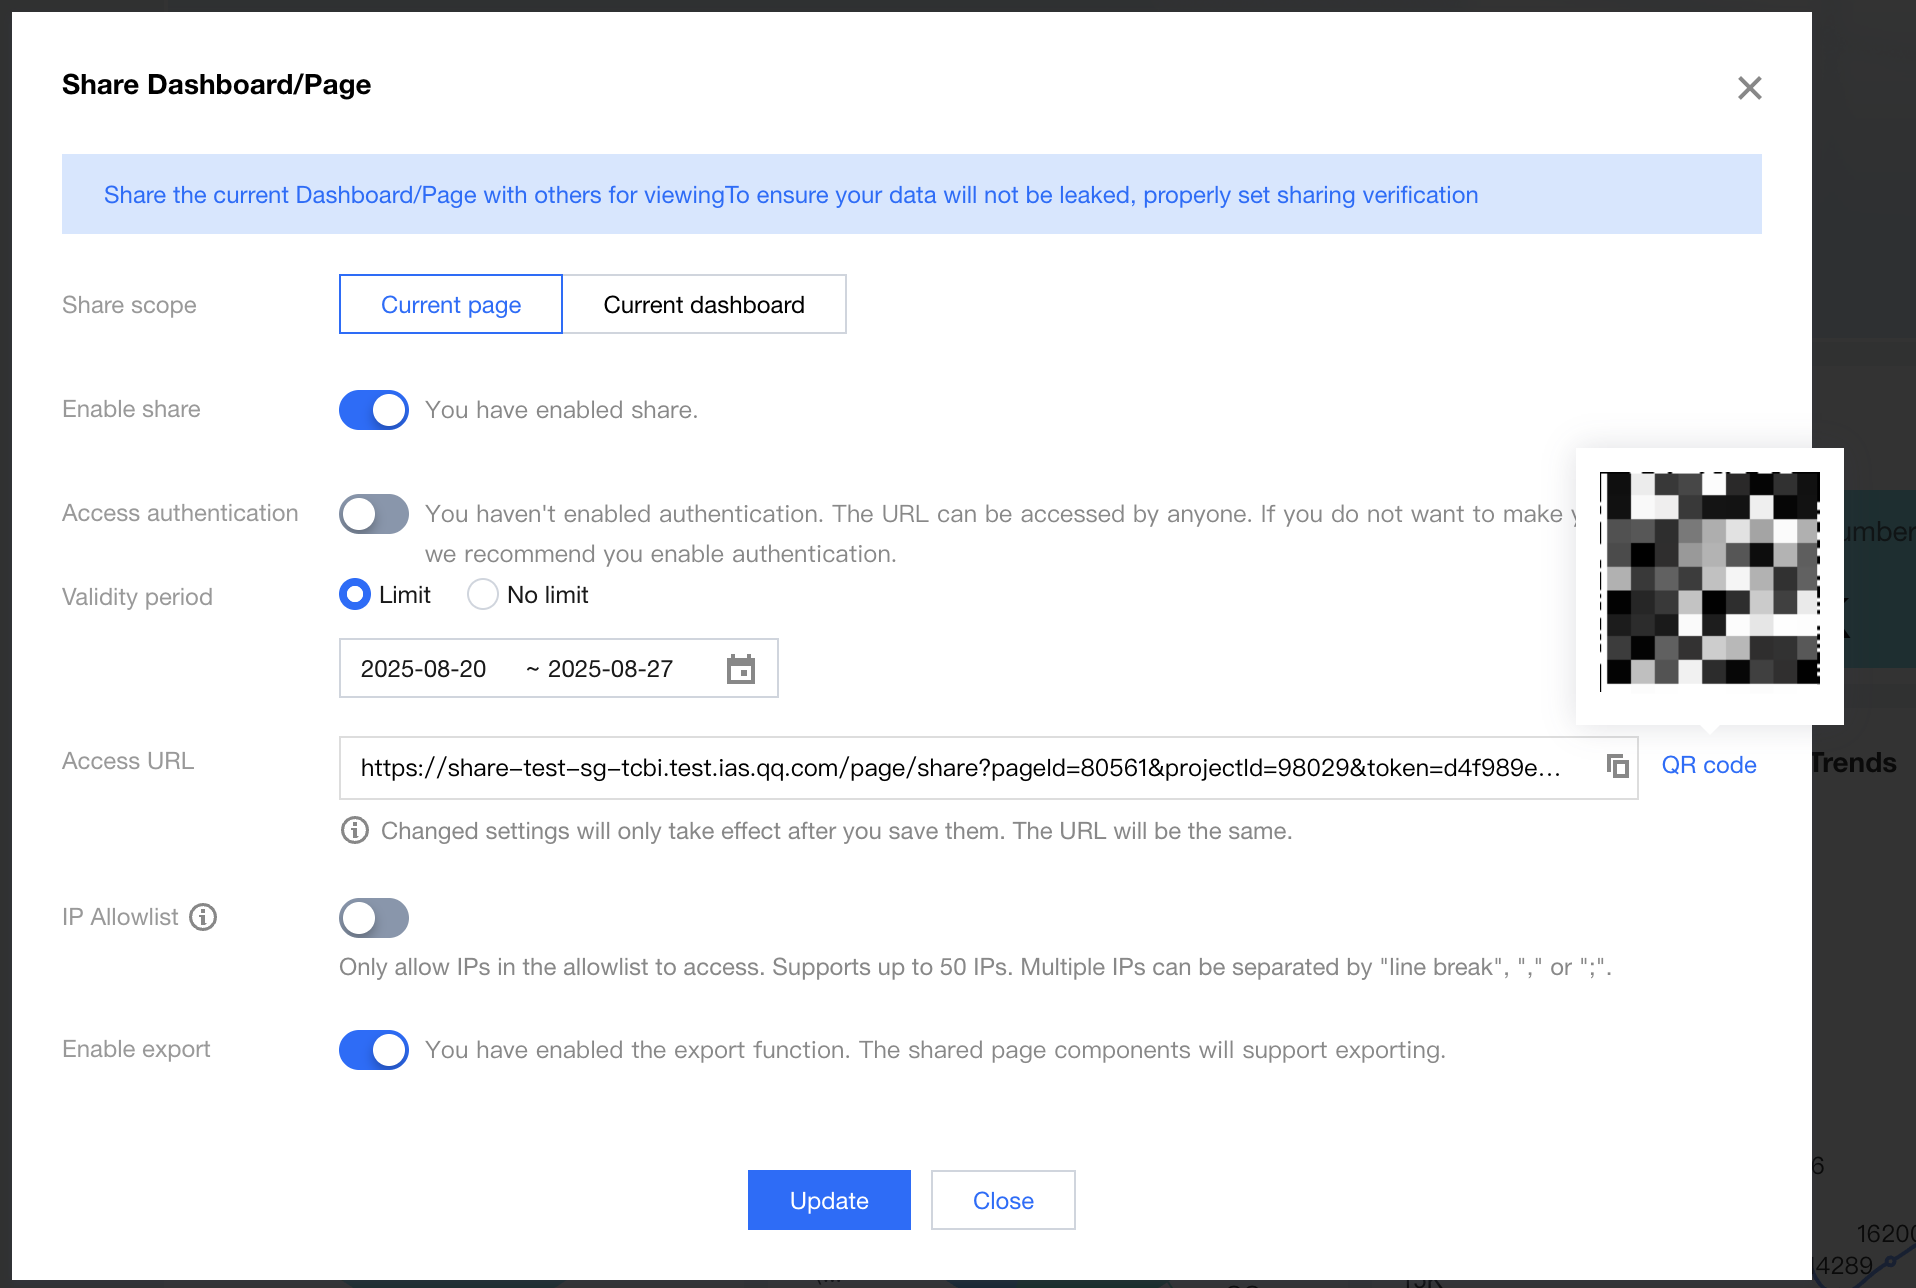Image resolution: width=1916 pixels, height=1288 pixels.
Task: Turn off the Enable export toggle
Action: tap(373, 1050)
